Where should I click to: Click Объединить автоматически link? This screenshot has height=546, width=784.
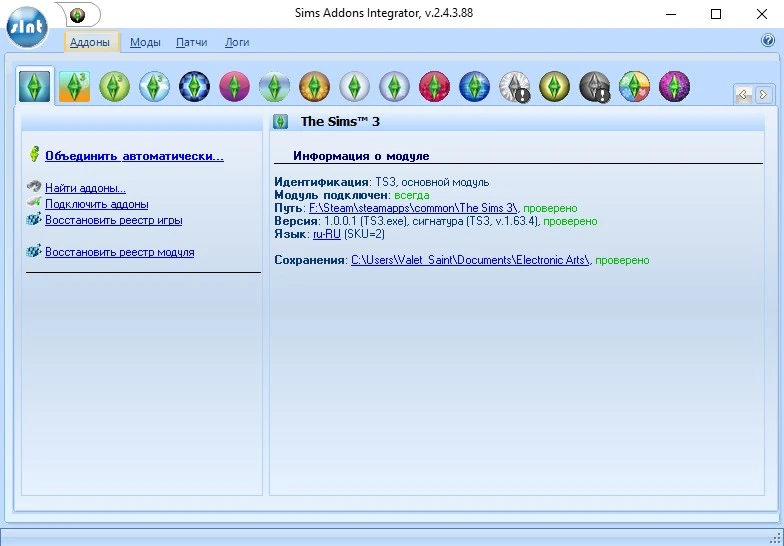[x=134, y=156]
